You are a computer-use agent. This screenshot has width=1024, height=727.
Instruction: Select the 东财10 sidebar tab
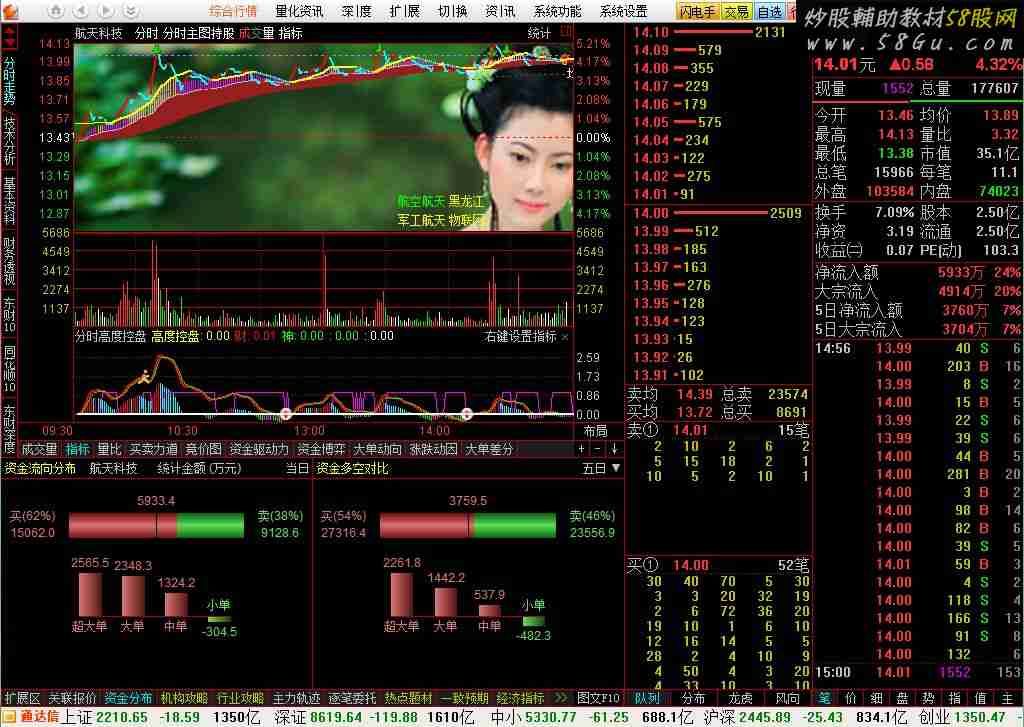click(10, 315)
